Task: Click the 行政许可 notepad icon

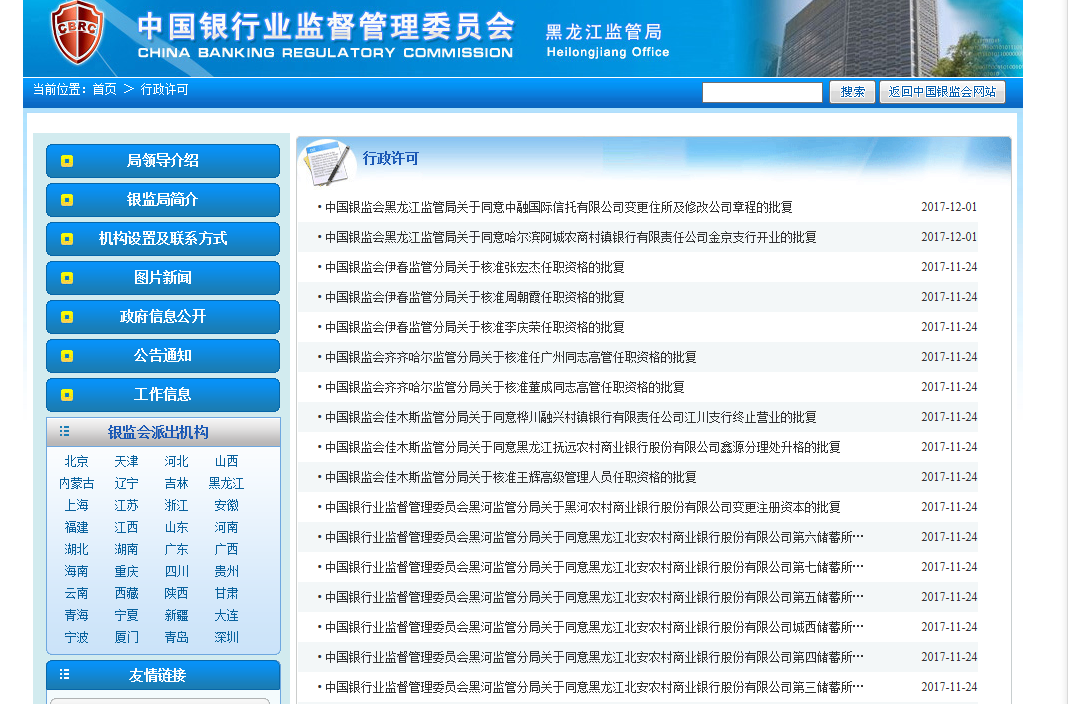Action: (x=326, y=162)
